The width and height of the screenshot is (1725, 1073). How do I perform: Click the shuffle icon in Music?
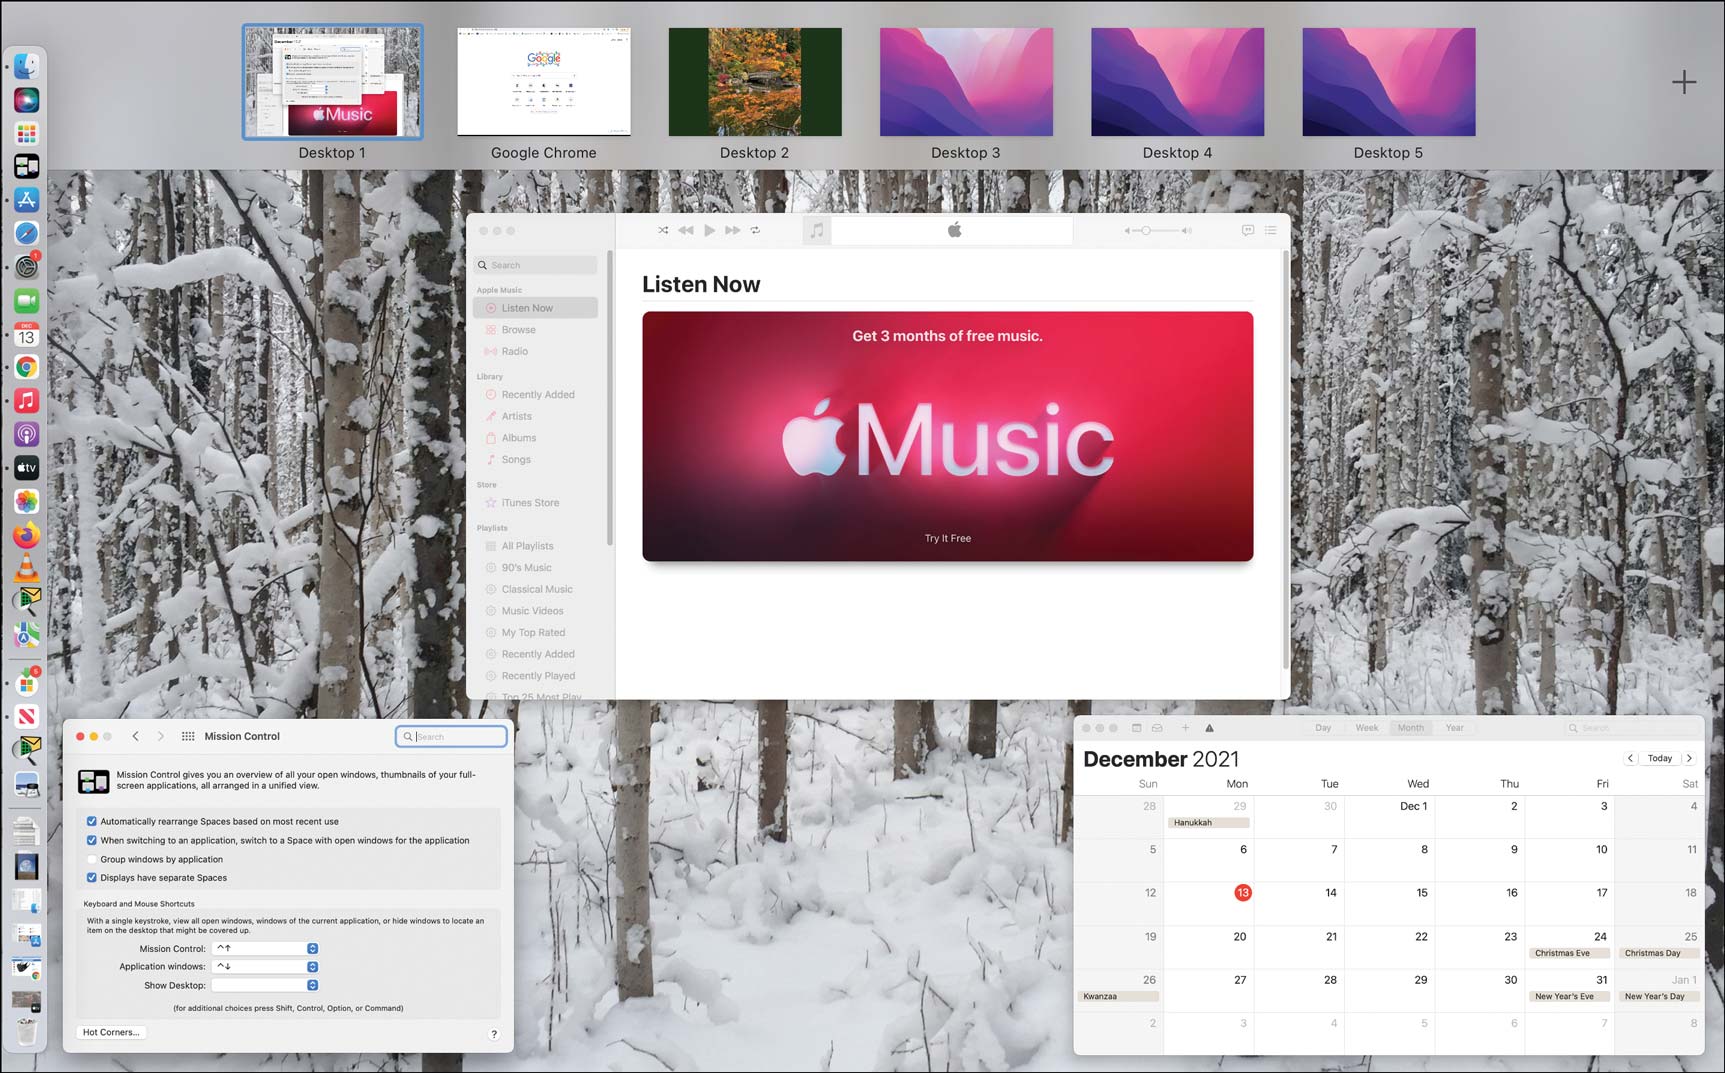pyautogui.click(x=663, y=230)
